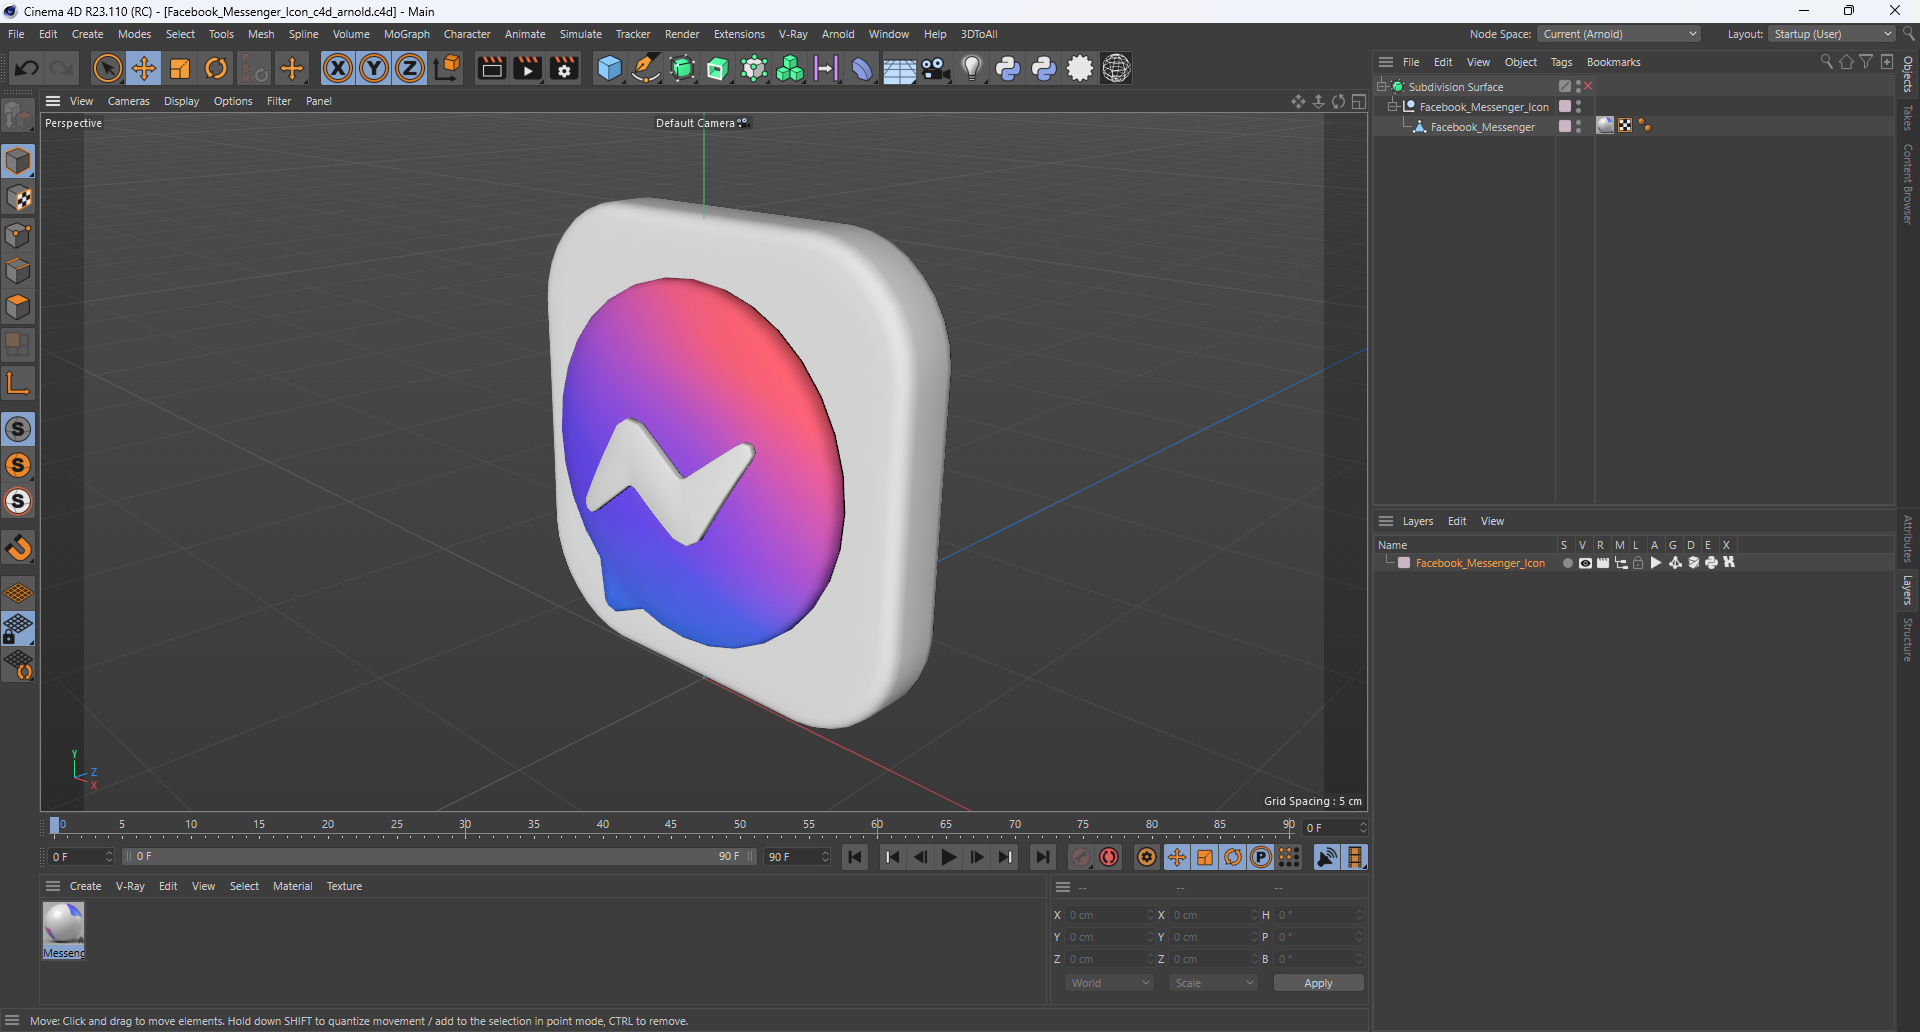Click the globe icon in toolbar

(x=1116, y=68)
